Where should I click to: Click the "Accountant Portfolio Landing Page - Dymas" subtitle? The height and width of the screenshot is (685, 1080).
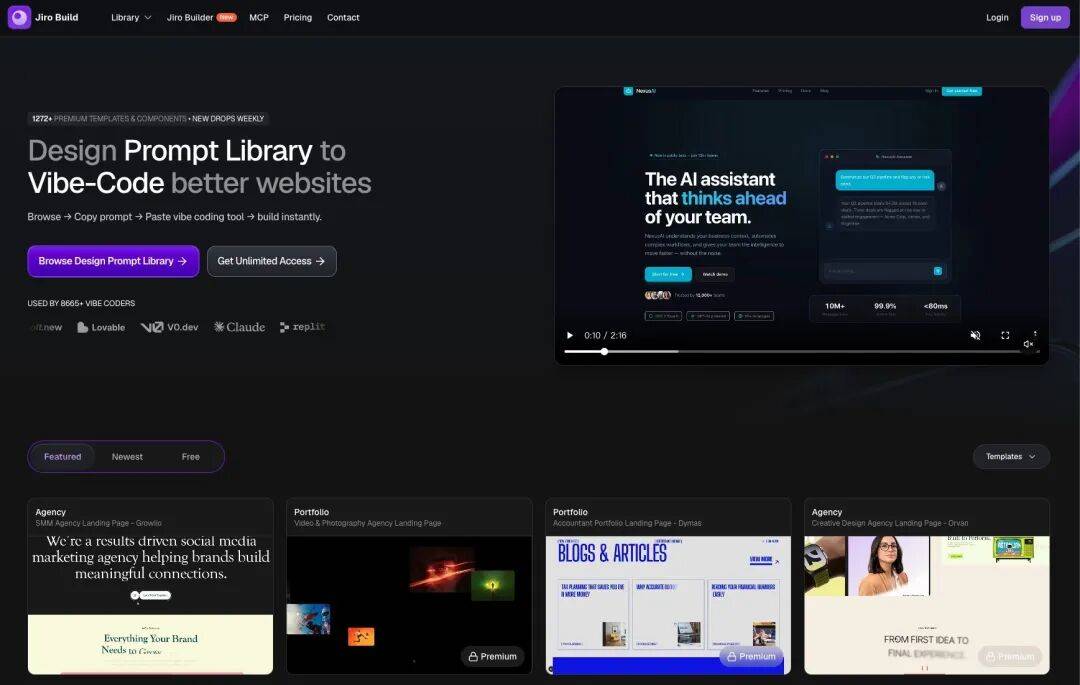click(627, 523)
